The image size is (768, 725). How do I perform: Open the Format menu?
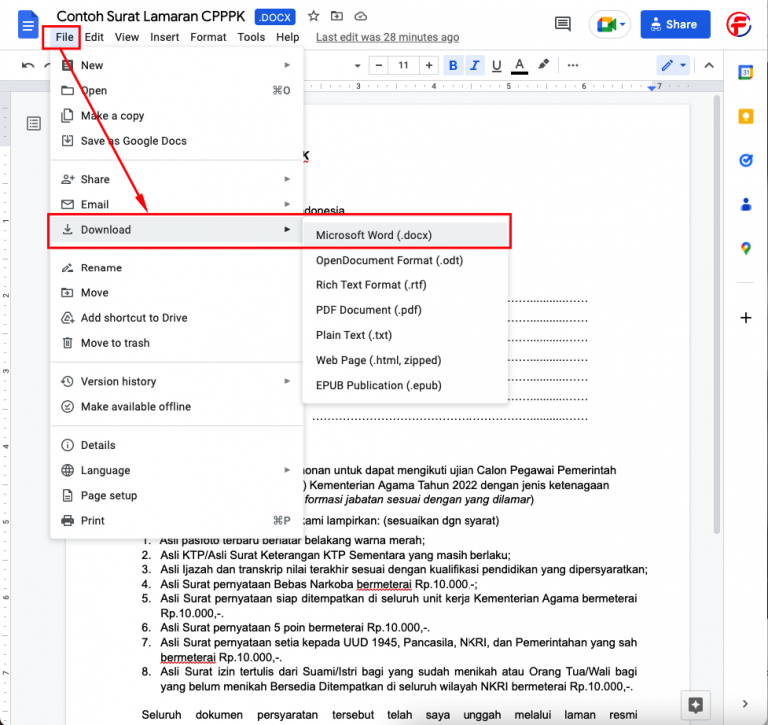(208, 37)
